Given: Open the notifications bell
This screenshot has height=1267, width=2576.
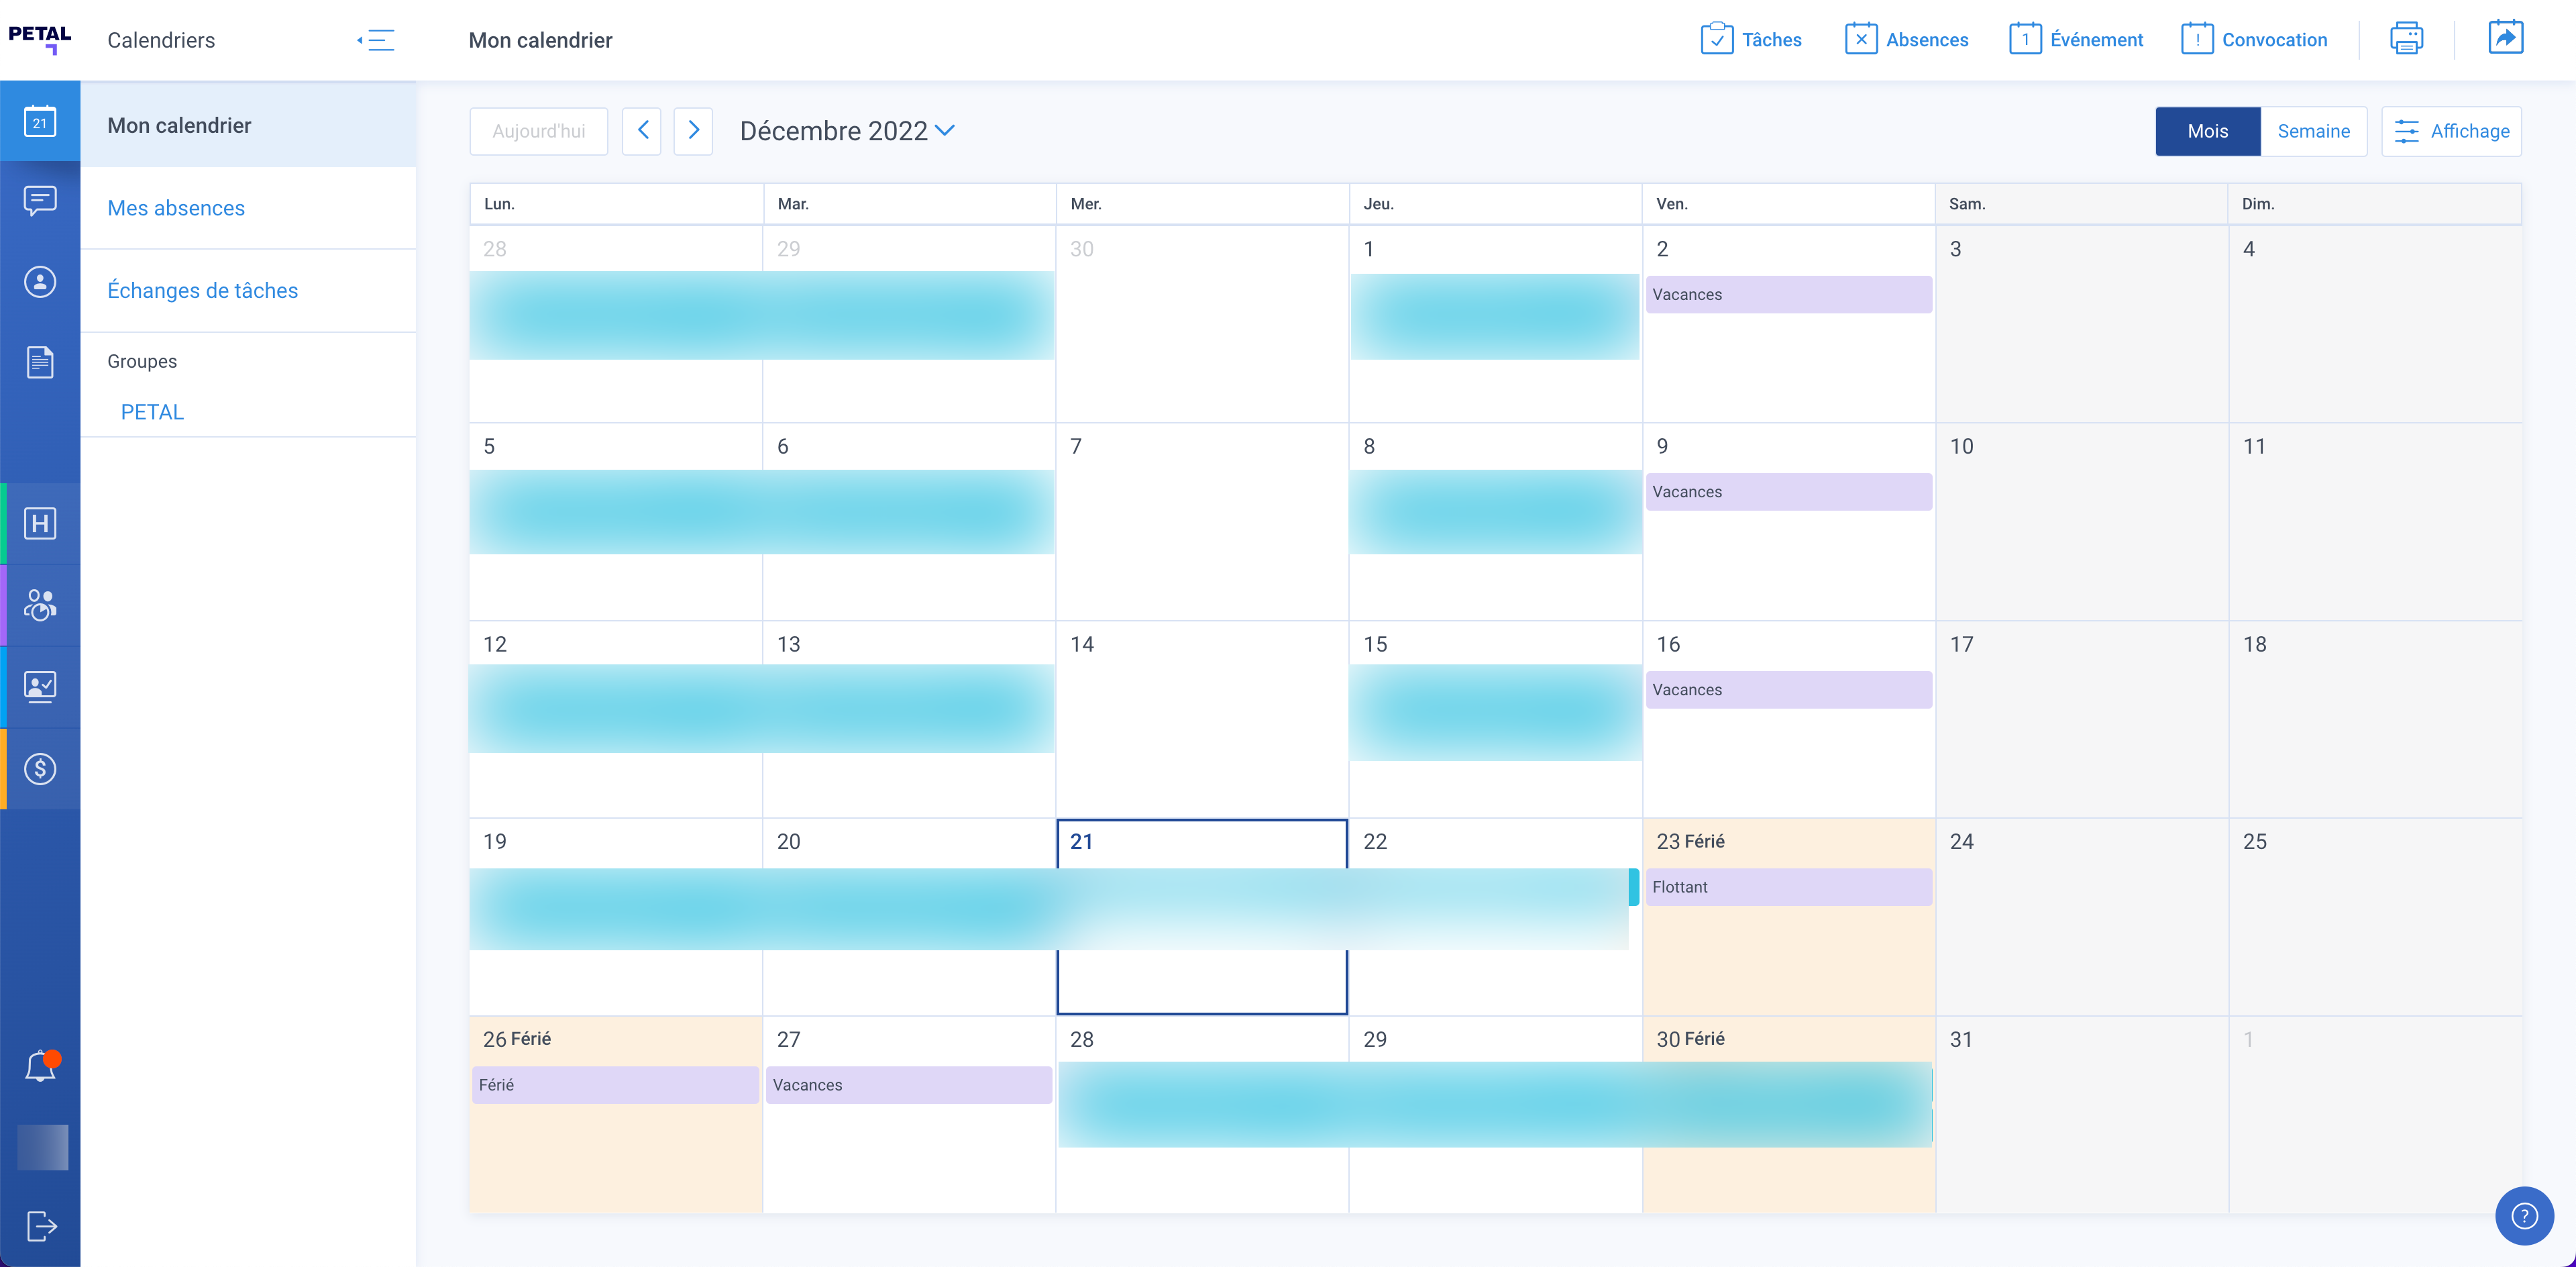Looking at the screenshot, I should coord(40,1066).
